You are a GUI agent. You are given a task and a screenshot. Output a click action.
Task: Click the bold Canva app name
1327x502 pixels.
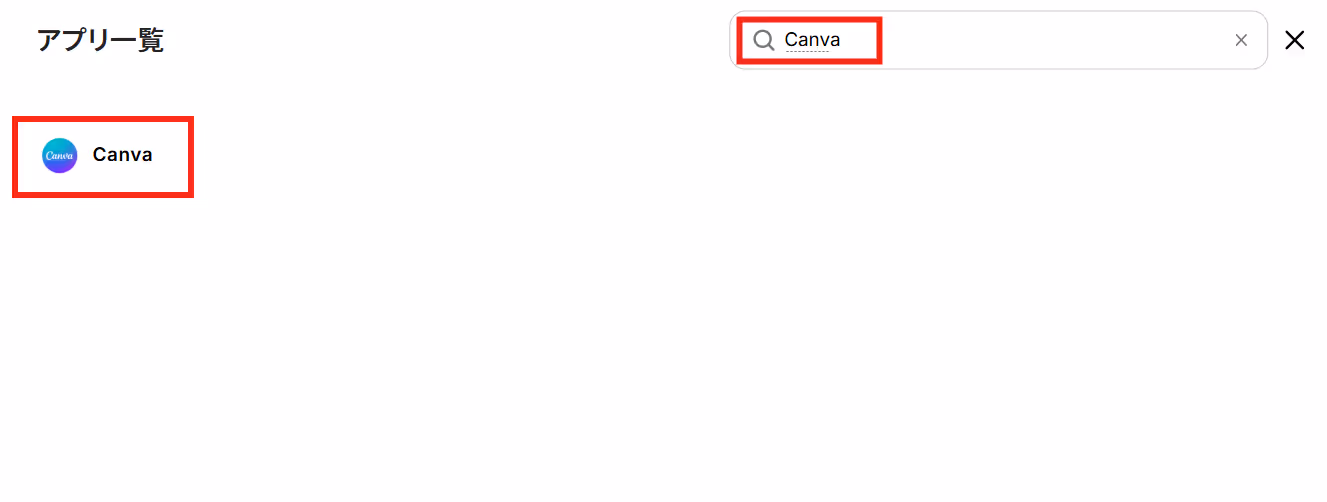123,155
